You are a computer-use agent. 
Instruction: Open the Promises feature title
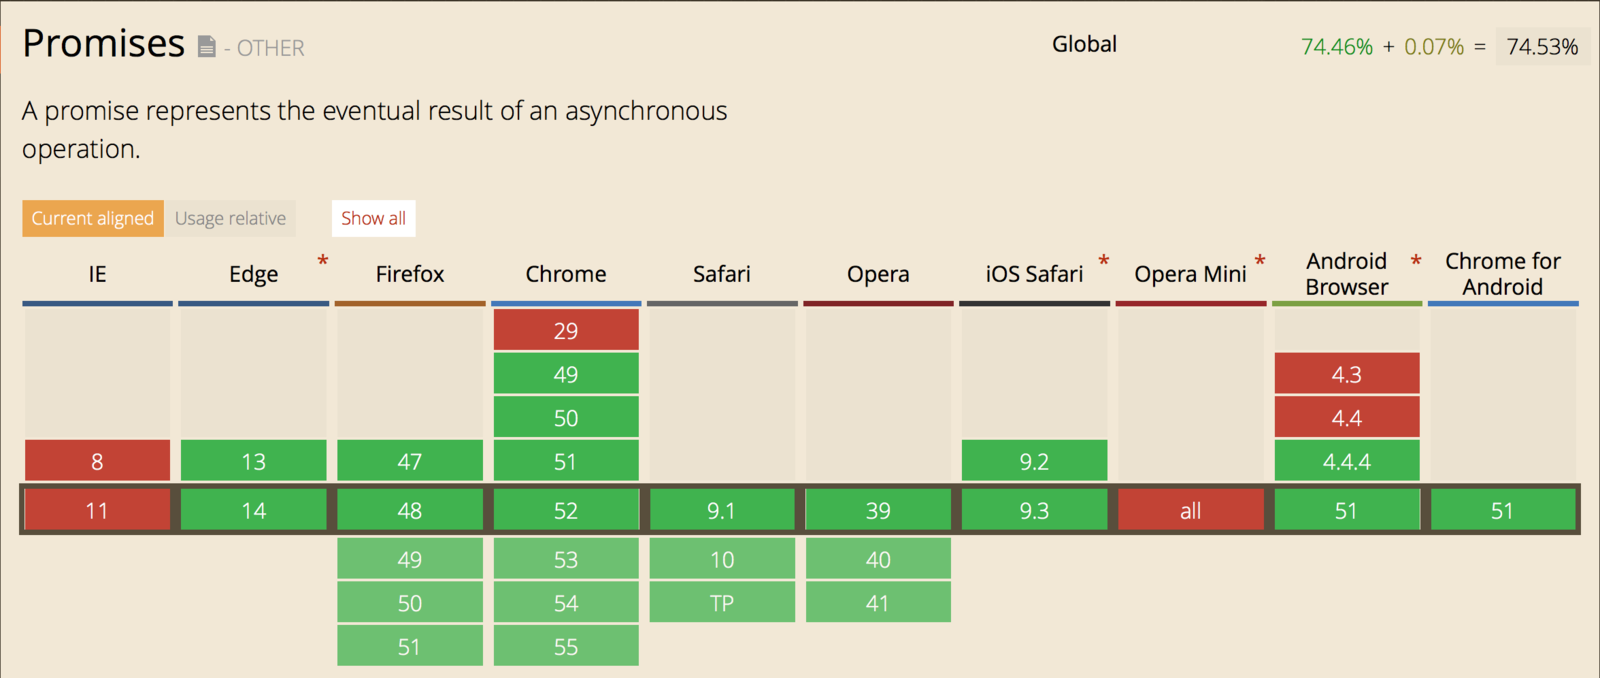[x=104, y=44]
